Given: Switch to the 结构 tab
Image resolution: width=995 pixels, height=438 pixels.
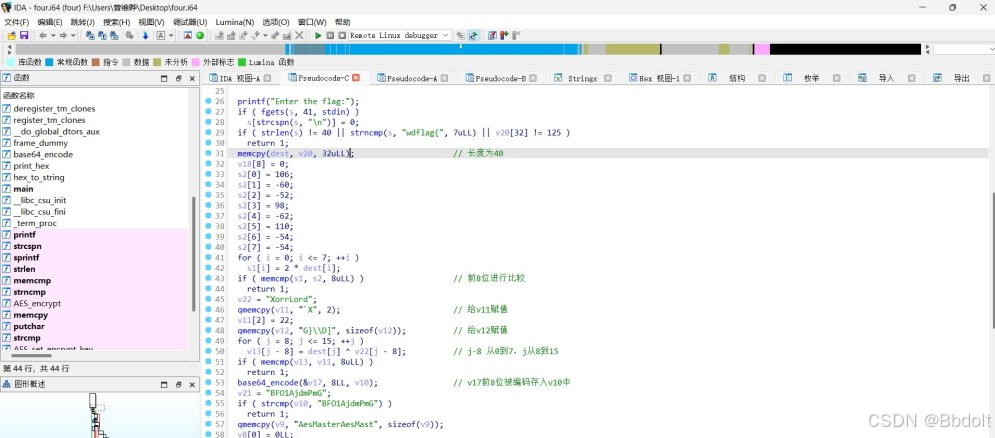Looking at the screenshot, I should pyautogui.click(x=736, y=78).
